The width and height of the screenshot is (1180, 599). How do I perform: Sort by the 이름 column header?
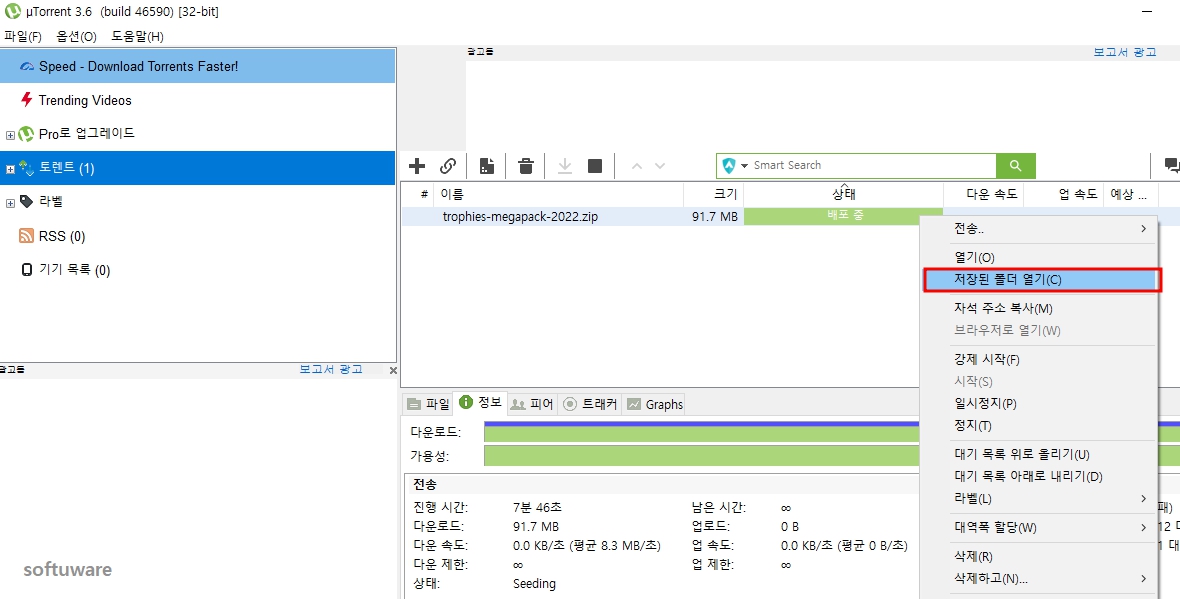pyautogui.click(x=558, y=194)
